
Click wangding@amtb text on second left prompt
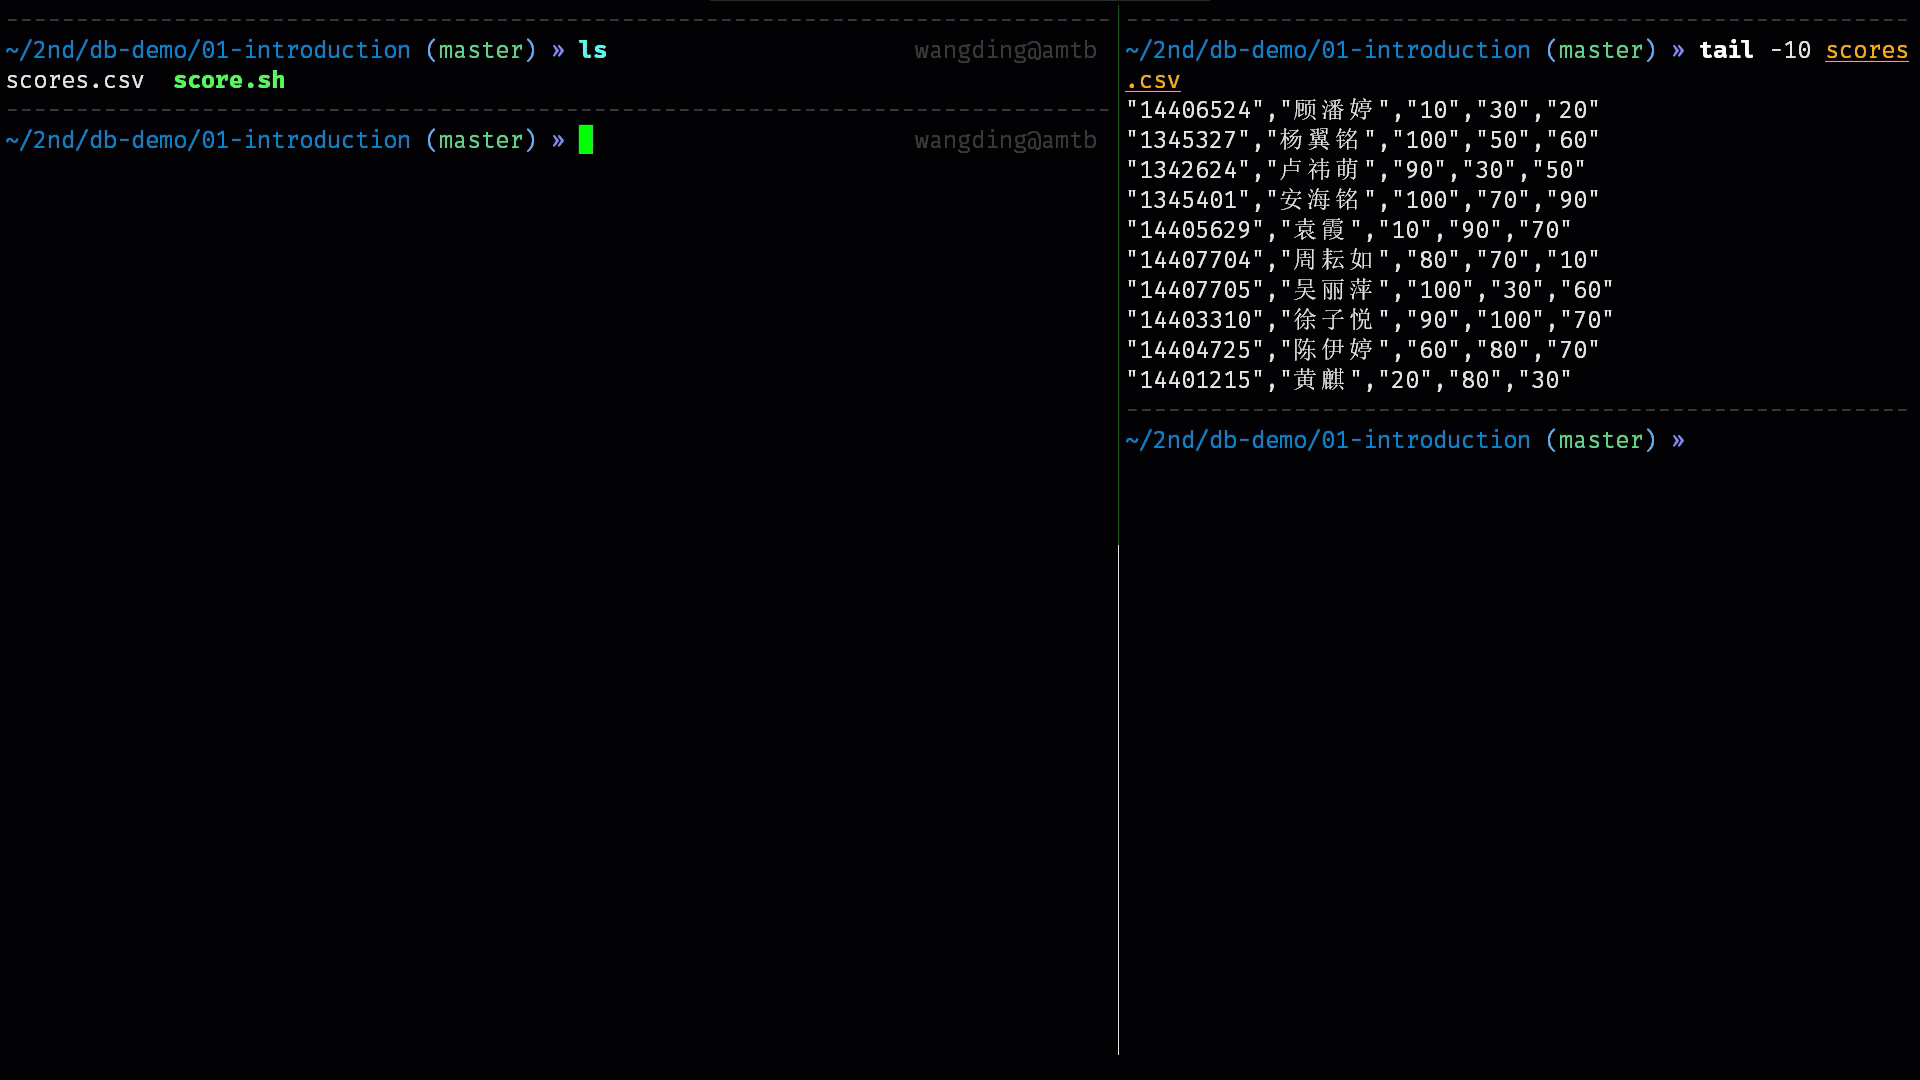[1005, 140]
